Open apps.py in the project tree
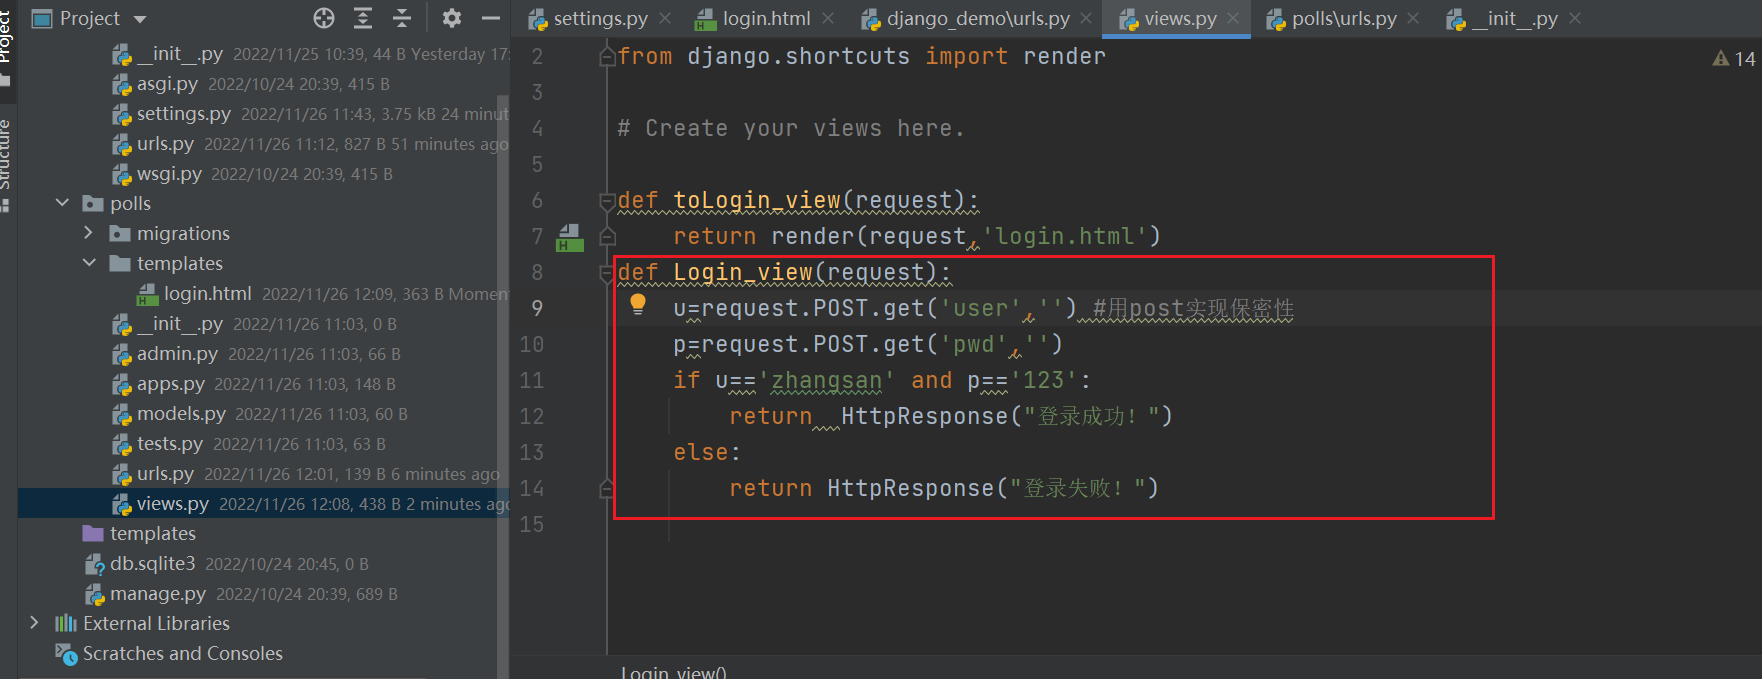The image size is (1762, 679). click(171, 384)
